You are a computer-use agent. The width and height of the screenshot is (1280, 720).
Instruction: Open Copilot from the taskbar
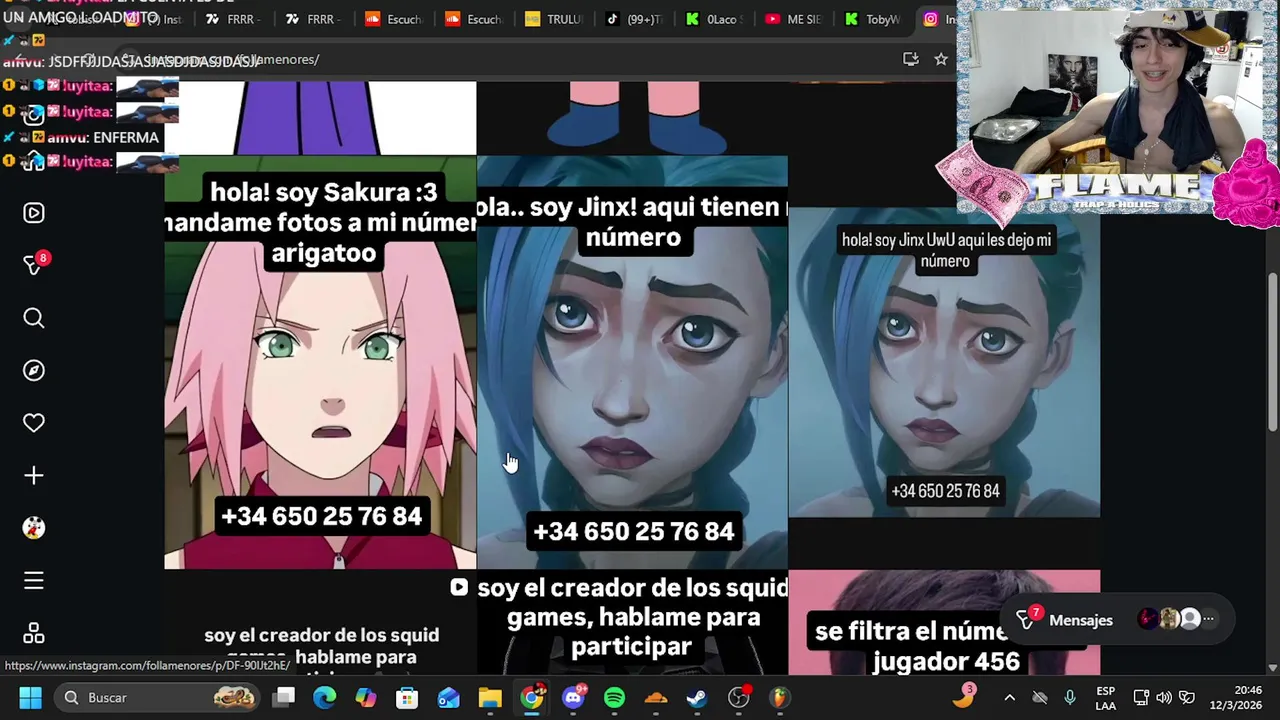[366, 697]
